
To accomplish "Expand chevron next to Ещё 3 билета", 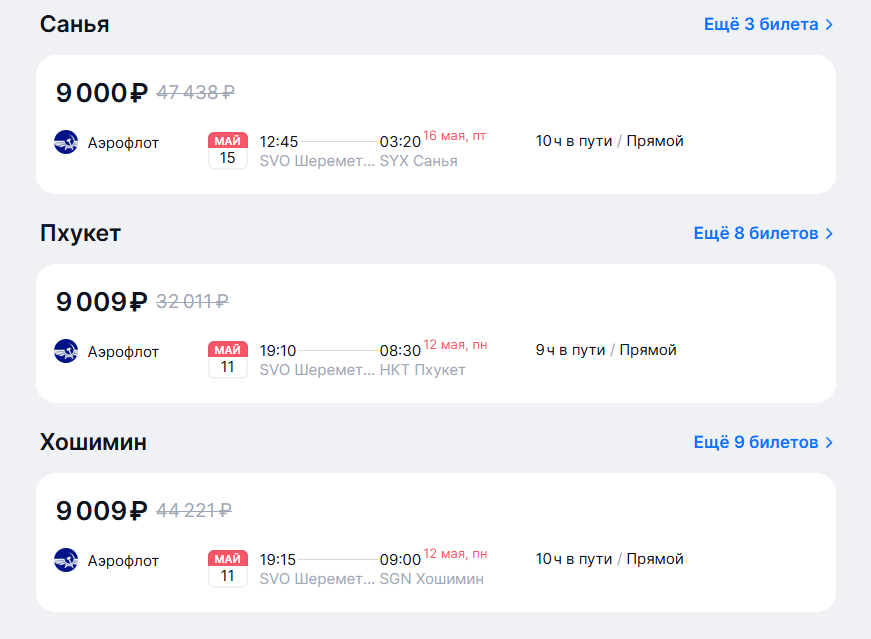I will pyautogui.click(x=829, y=25).
